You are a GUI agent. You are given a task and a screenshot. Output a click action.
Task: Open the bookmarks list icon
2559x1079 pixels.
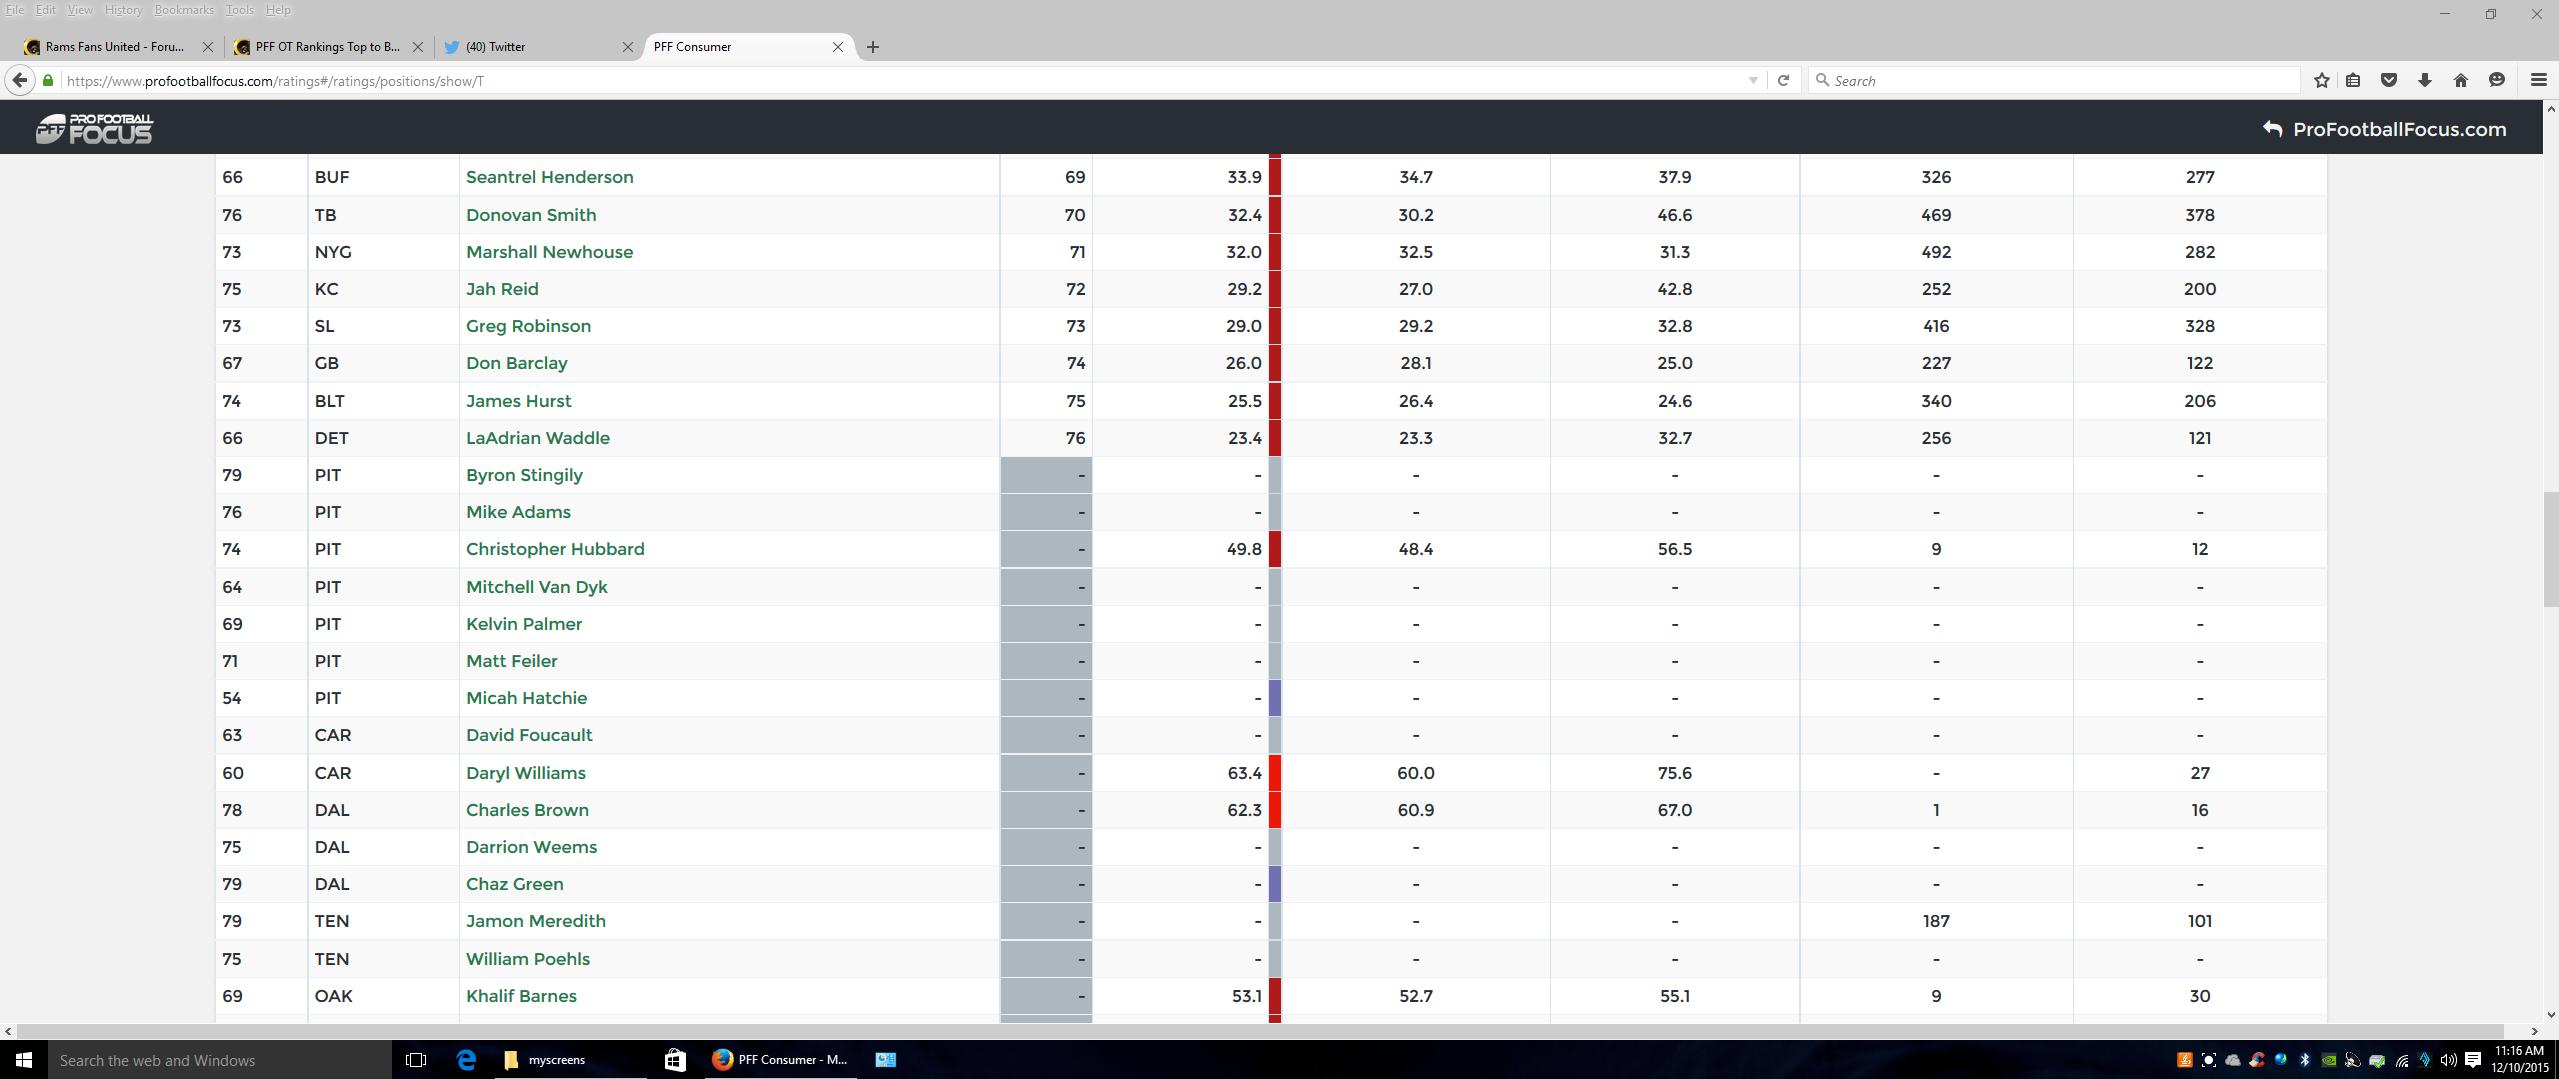pyautogui.click(x=2353, y=80)
